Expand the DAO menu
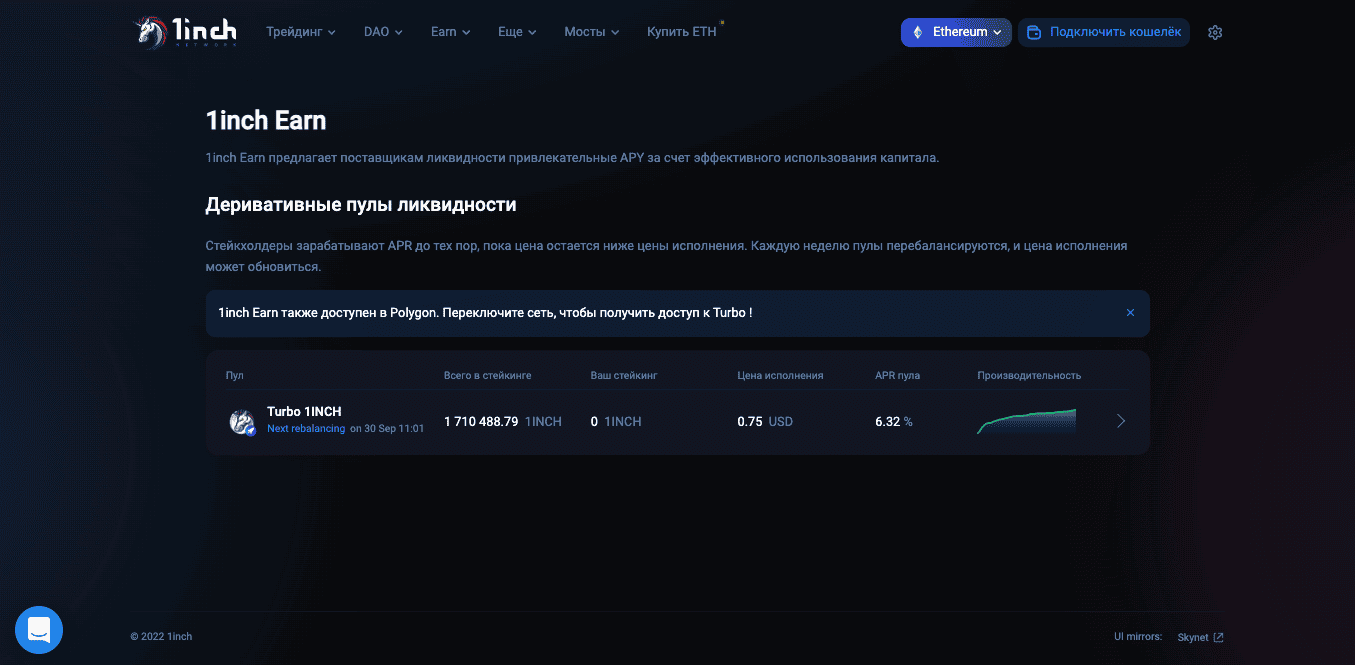The width and height of the screenshot is (1355, 665). click(383, 32)
